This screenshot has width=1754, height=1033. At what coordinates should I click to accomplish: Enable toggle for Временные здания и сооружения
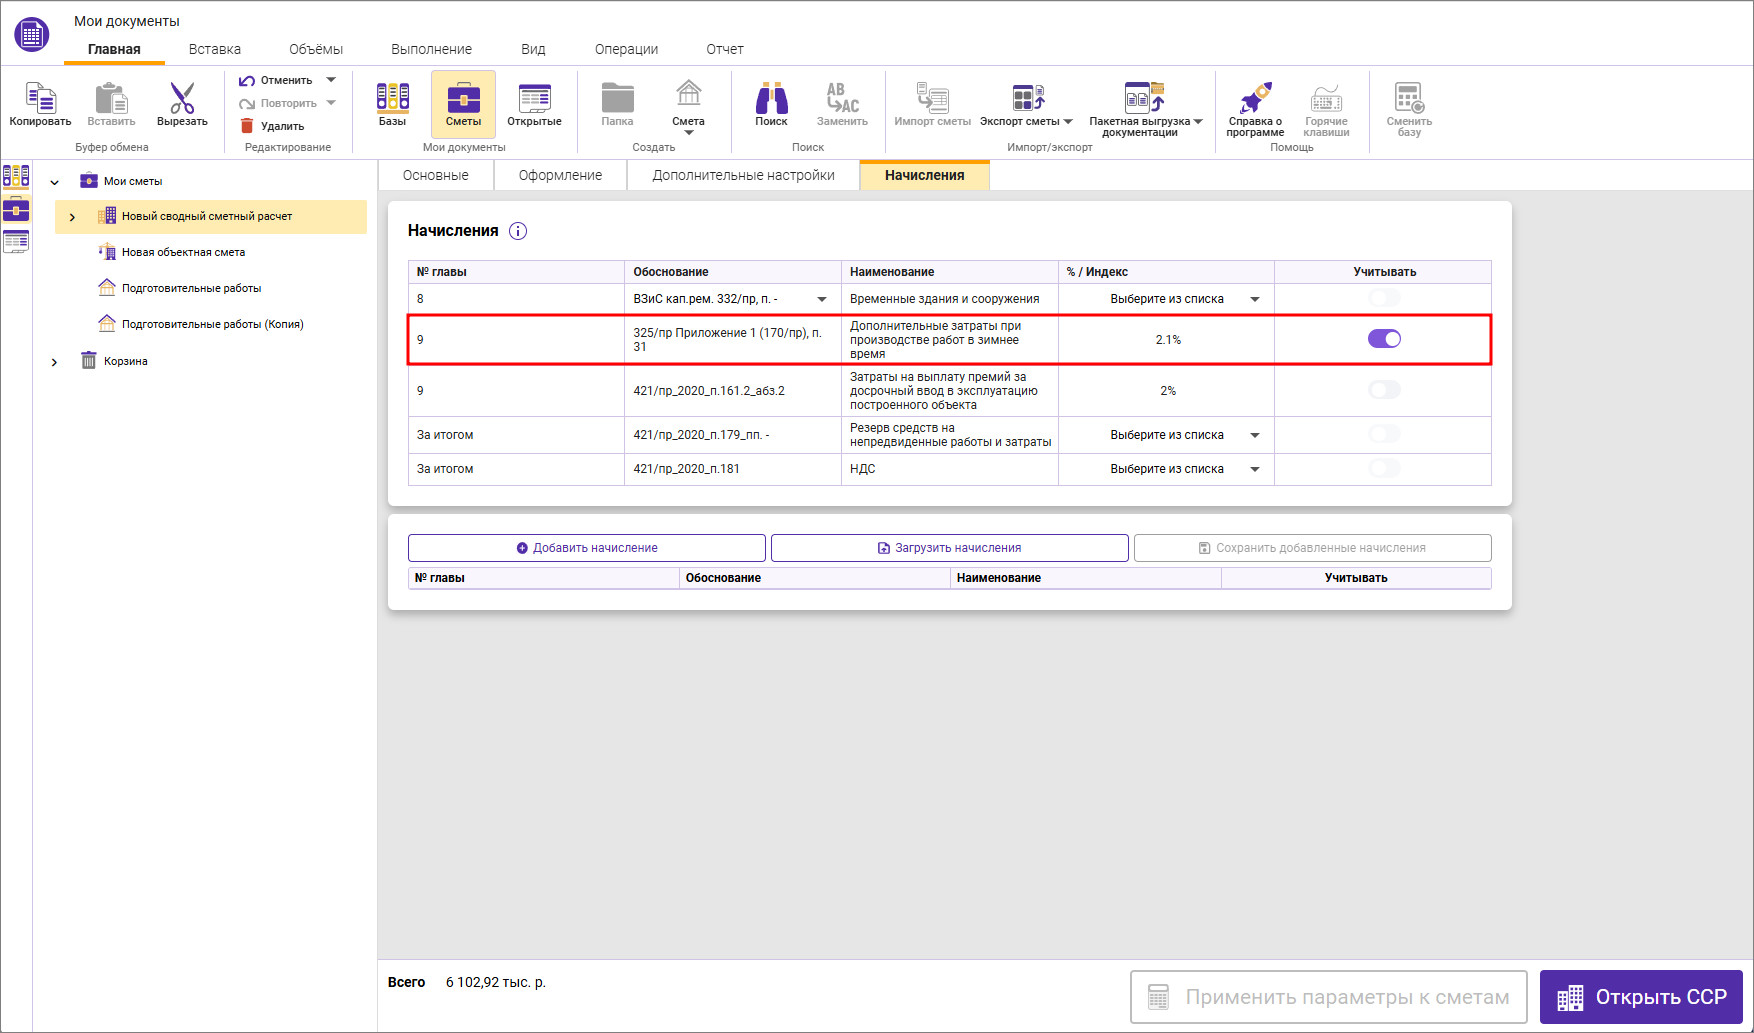1384,298
